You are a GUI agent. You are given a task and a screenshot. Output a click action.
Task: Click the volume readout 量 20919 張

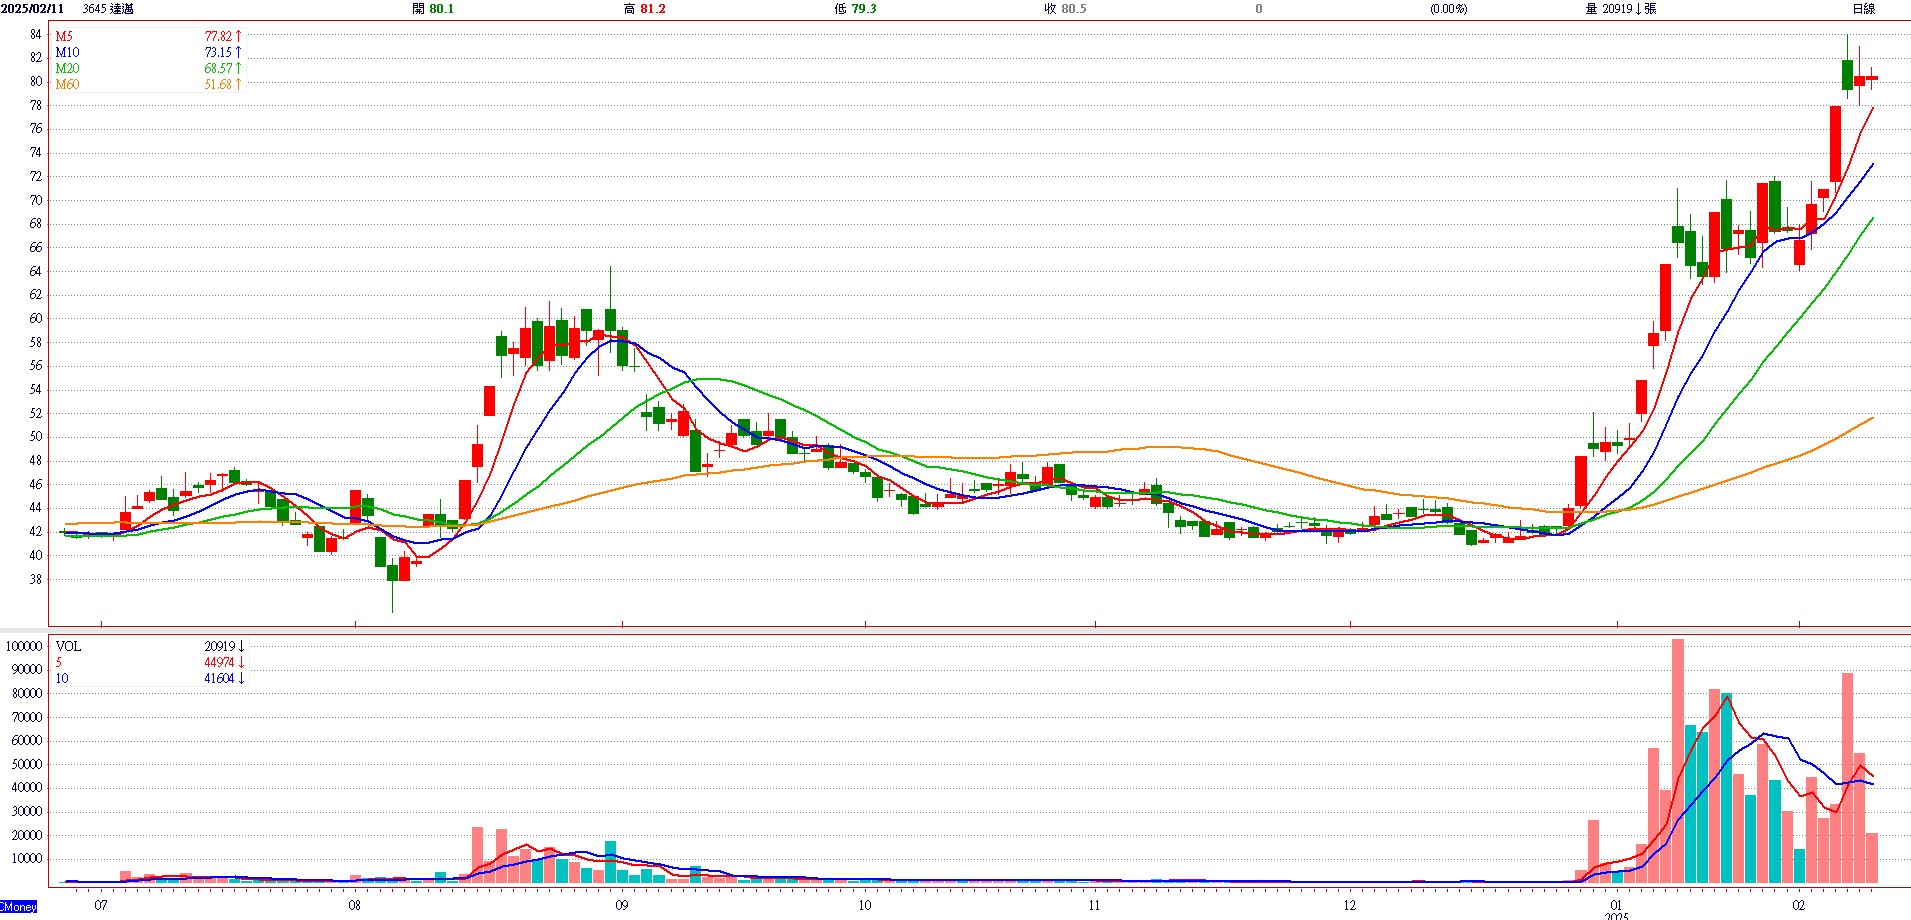[1620, 9]
